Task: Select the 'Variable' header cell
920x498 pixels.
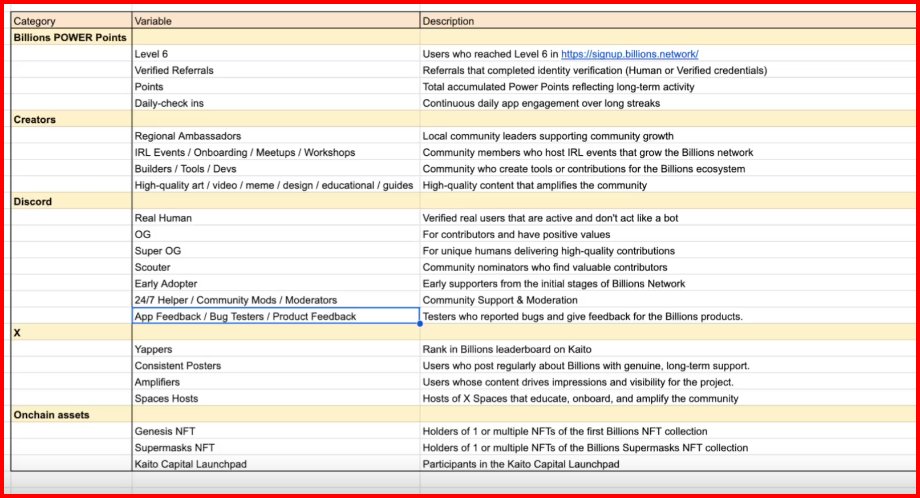Action: tap(276, 21)
